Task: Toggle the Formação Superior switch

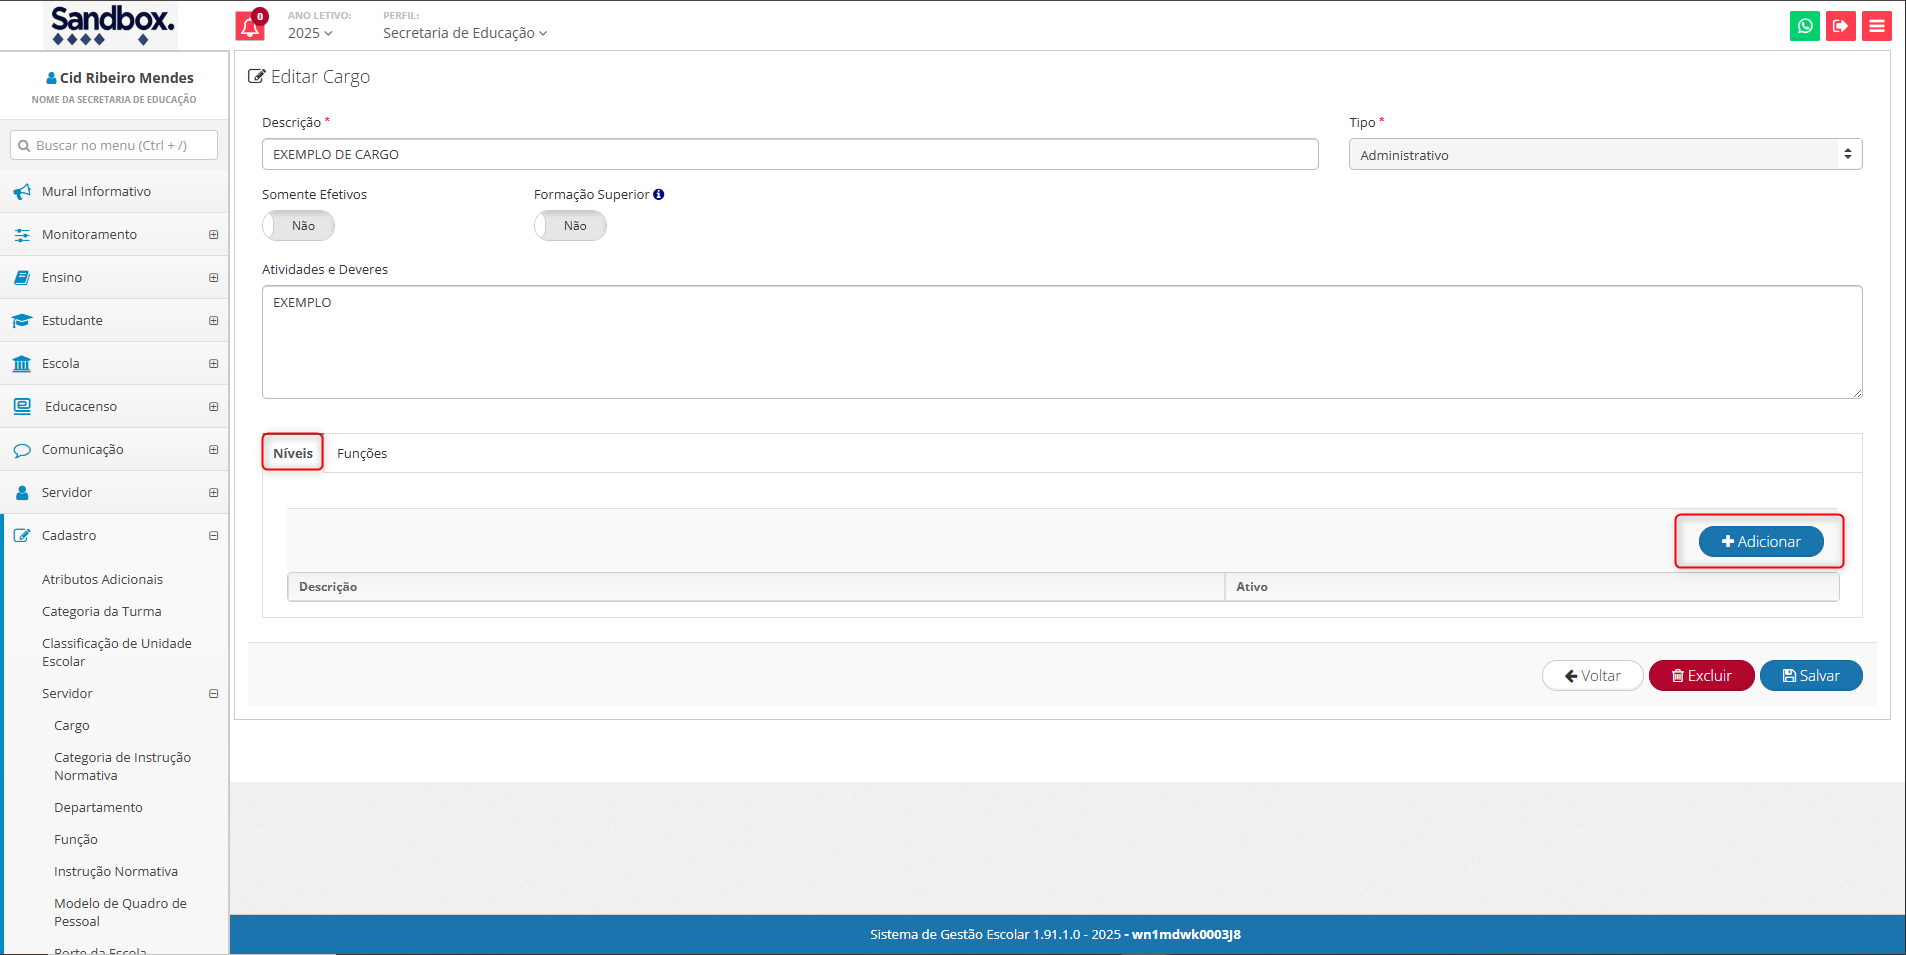Action: [x=570, y=226]
